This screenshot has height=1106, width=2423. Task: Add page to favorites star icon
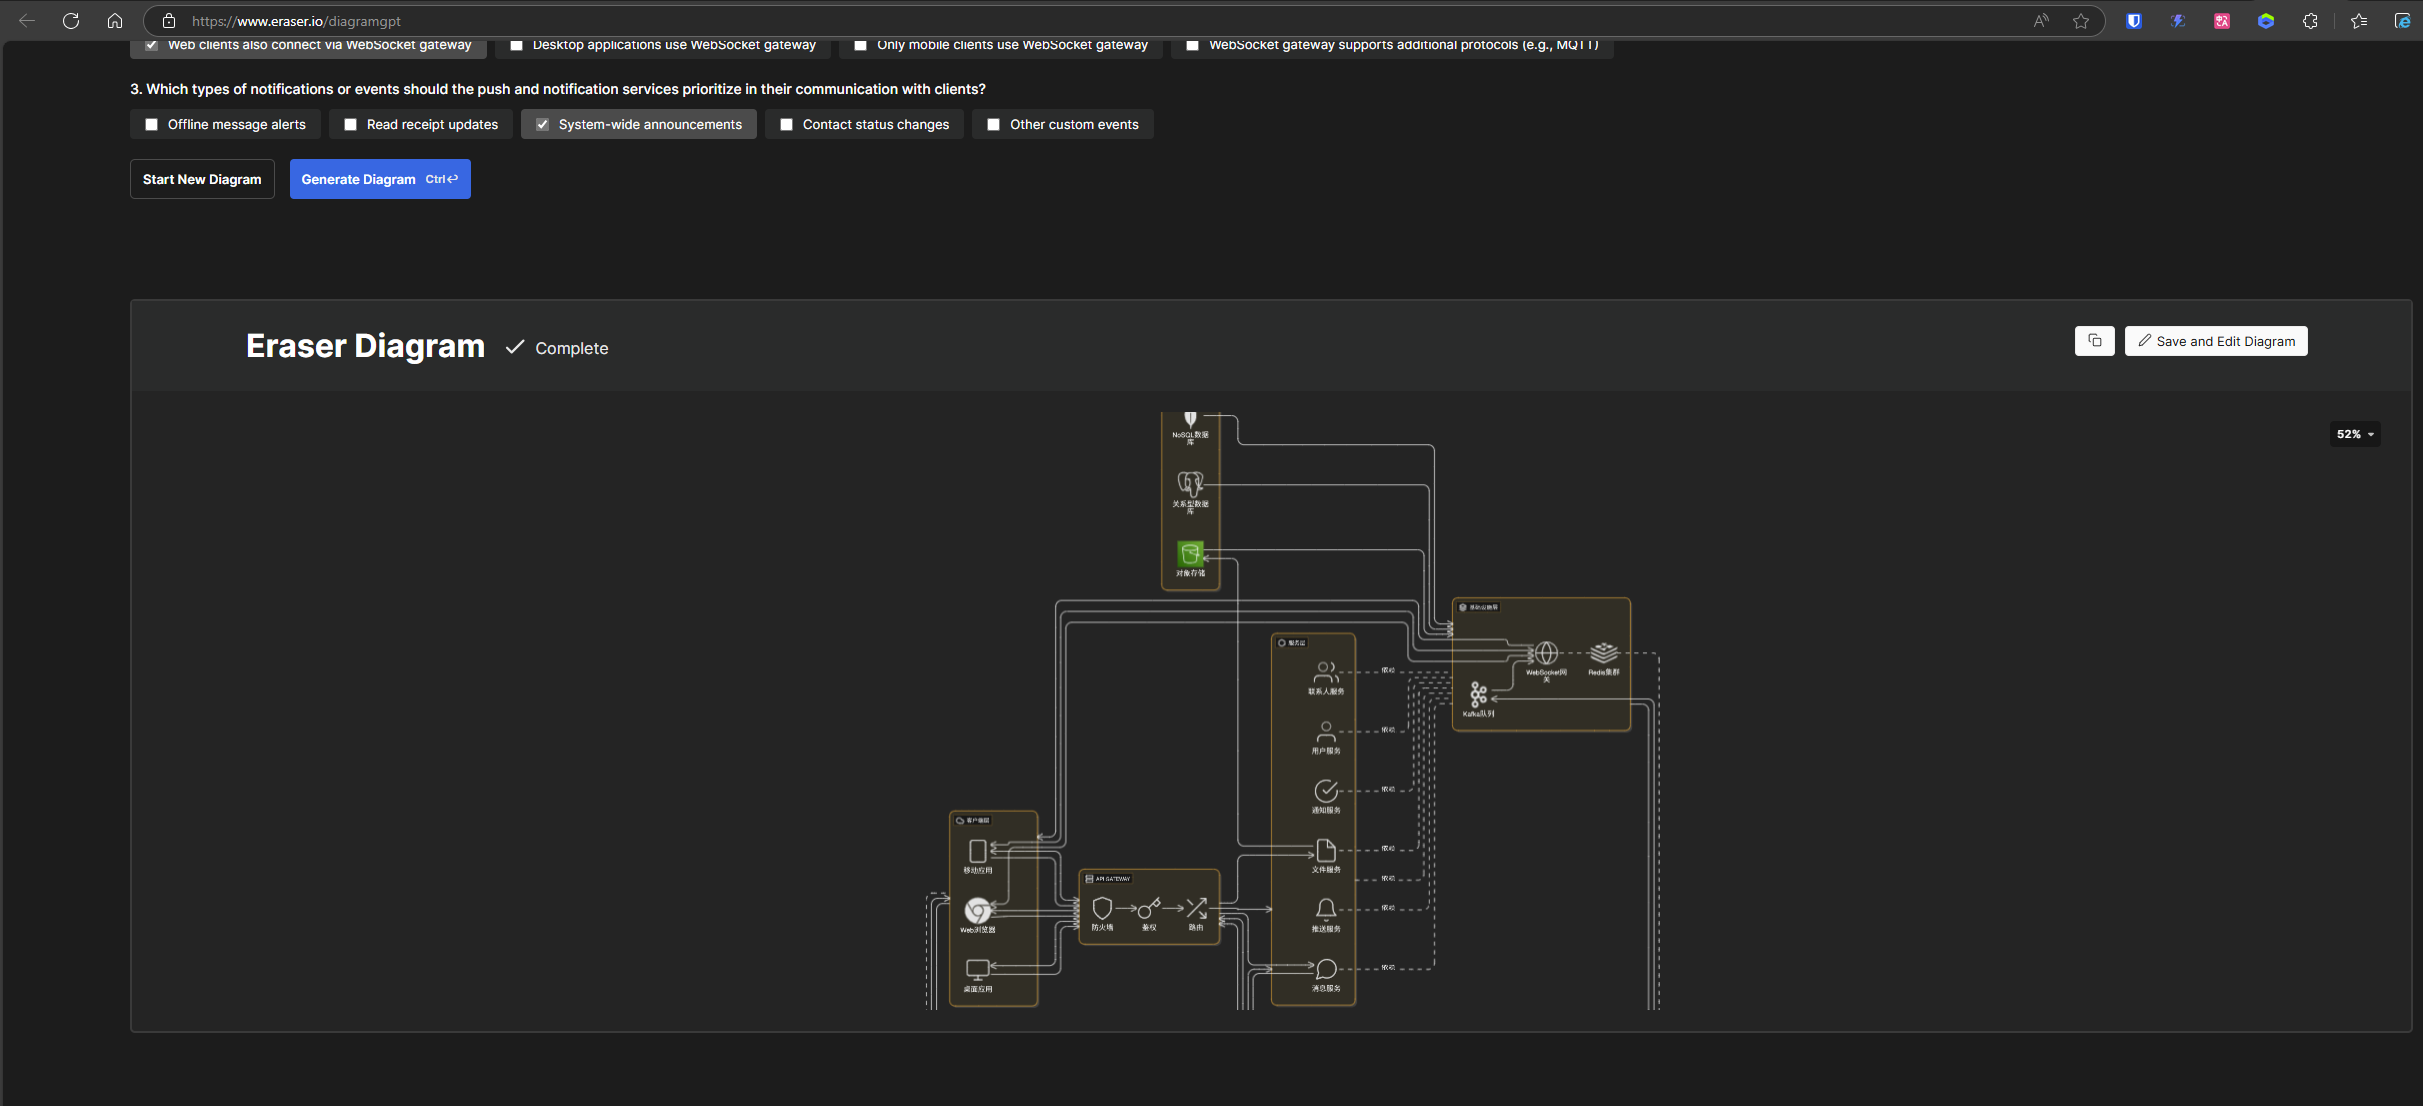pyautogui.click(x=2081, y=21)
